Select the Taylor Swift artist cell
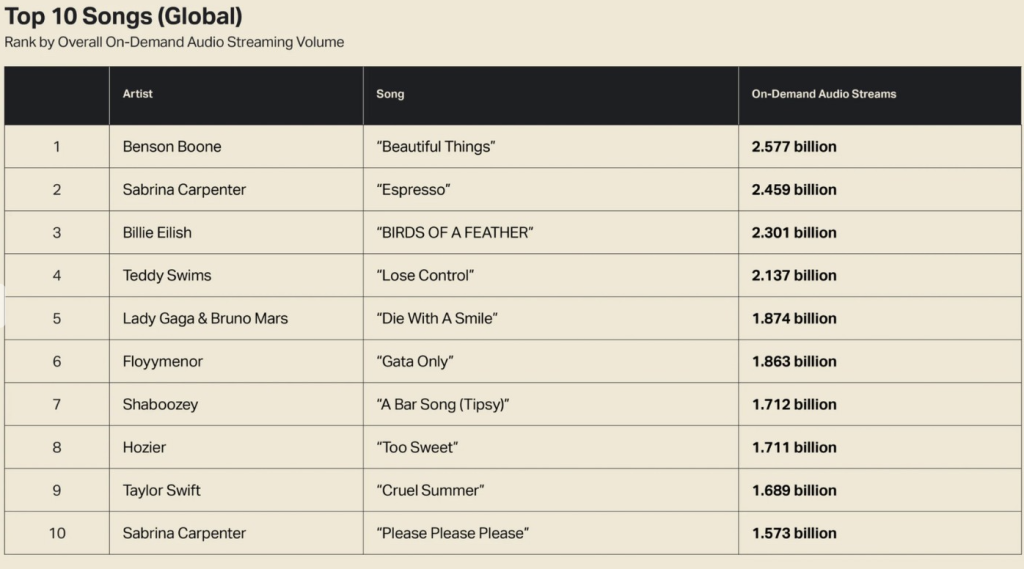The height and width of the screenshot is (569, 1024). pyautogui.click(x=162, y=491)
